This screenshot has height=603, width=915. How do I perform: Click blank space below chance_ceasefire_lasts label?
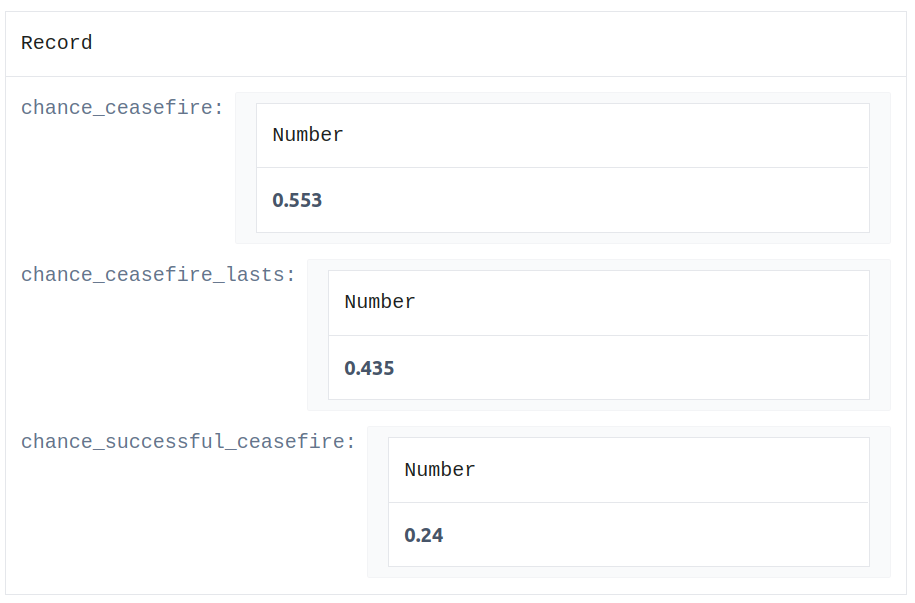click(159, 348)
